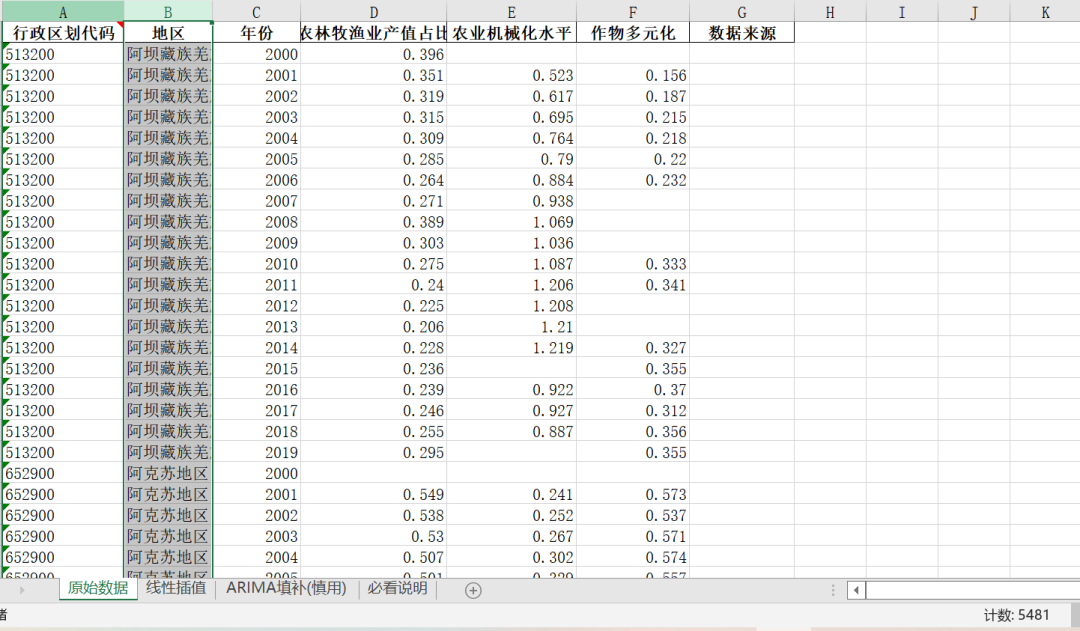Select column A header
This screenshot has width=1080, height=631.
[63, 12]
